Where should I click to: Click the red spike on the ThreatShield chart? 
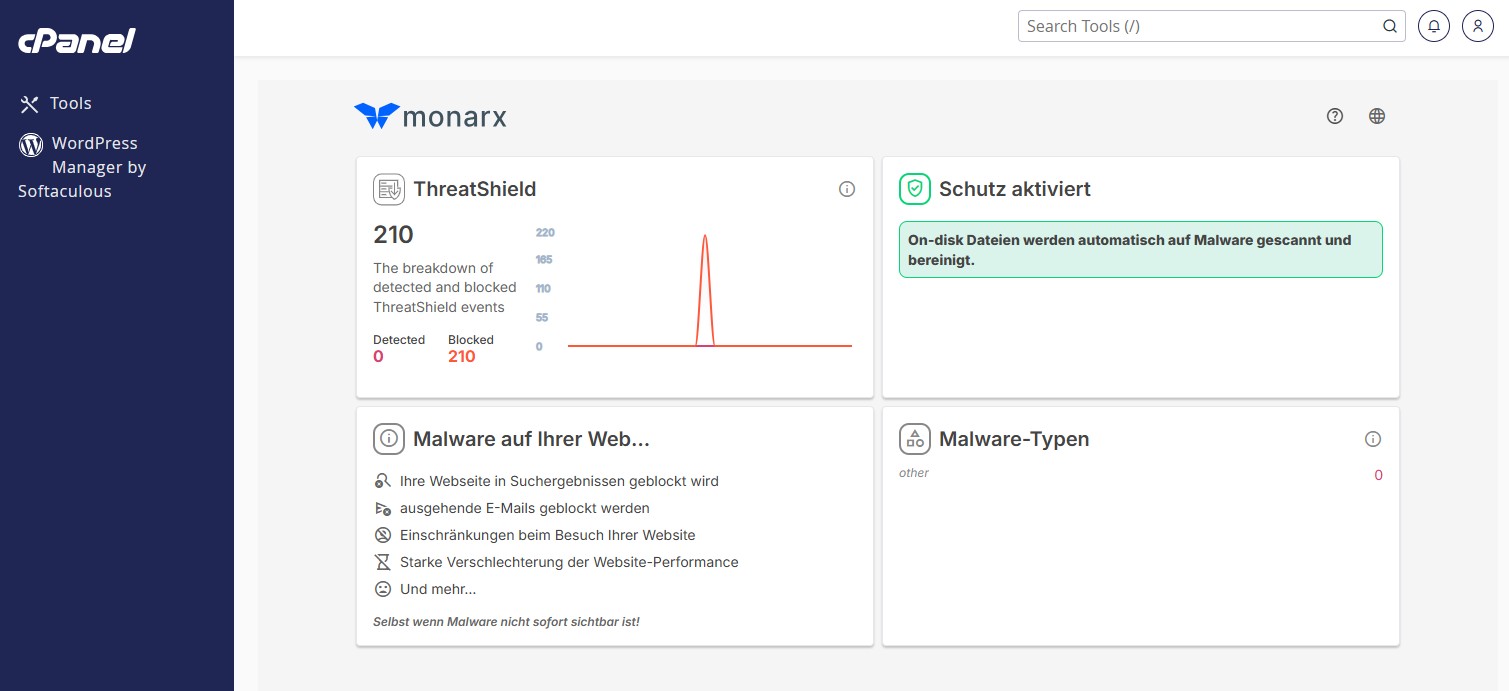pyautogui.click(x=705, y=280)
